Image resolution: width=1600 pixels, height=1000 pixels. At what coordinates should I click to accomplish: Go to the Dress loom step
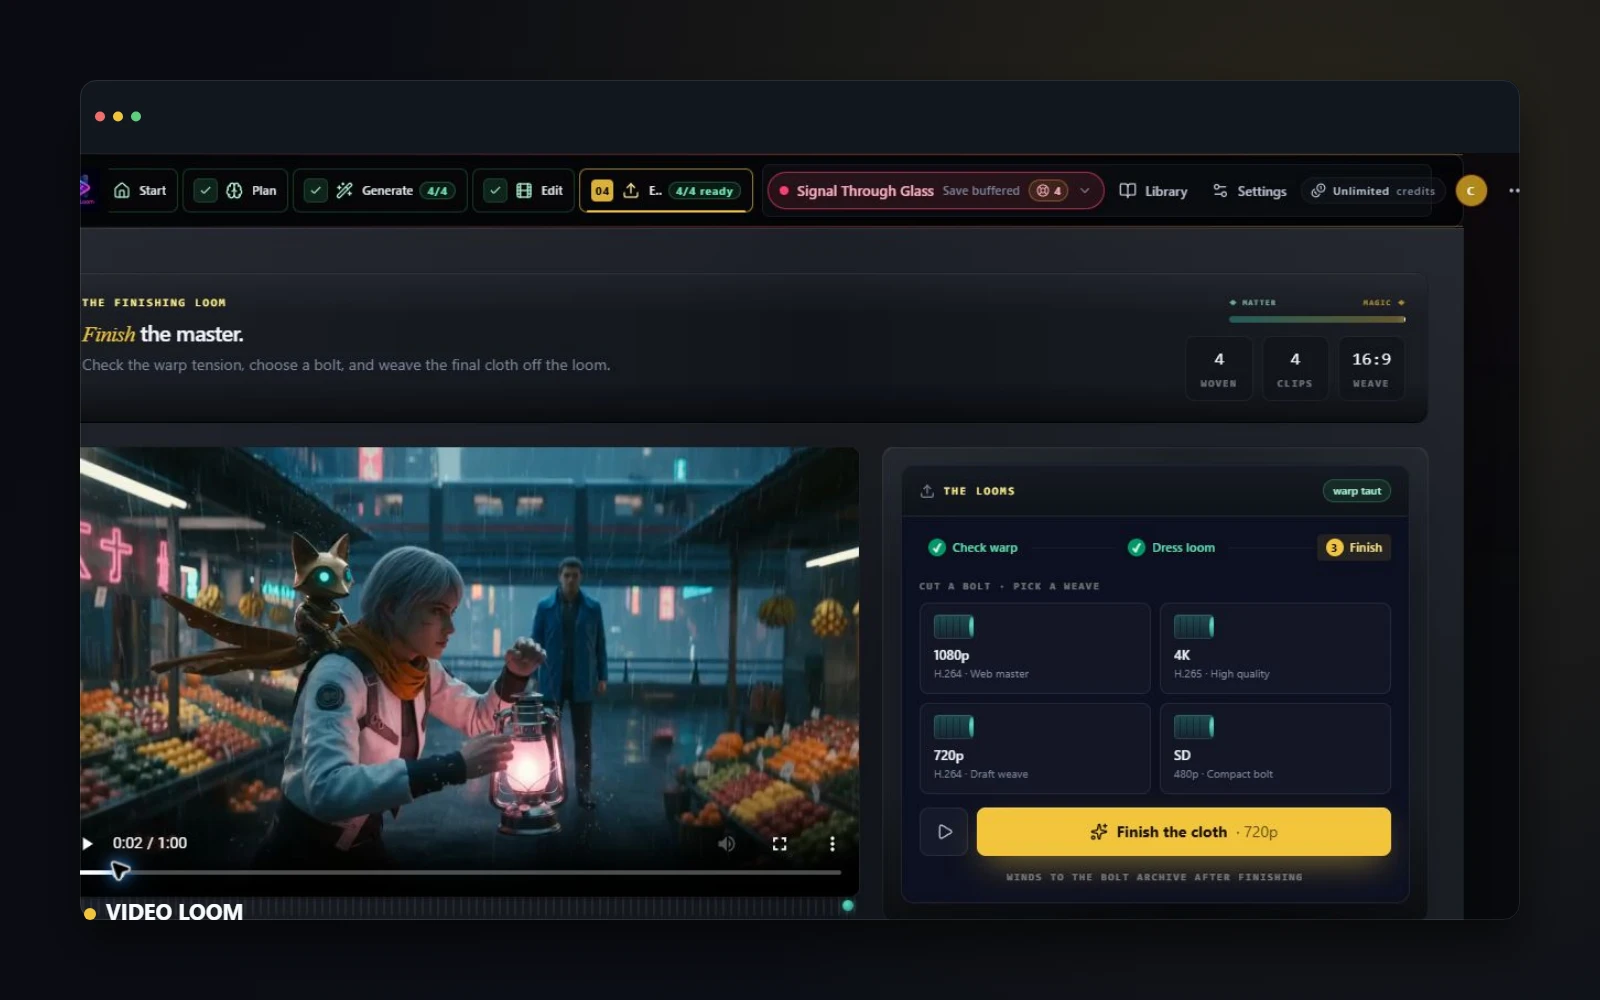[1171, 547]
